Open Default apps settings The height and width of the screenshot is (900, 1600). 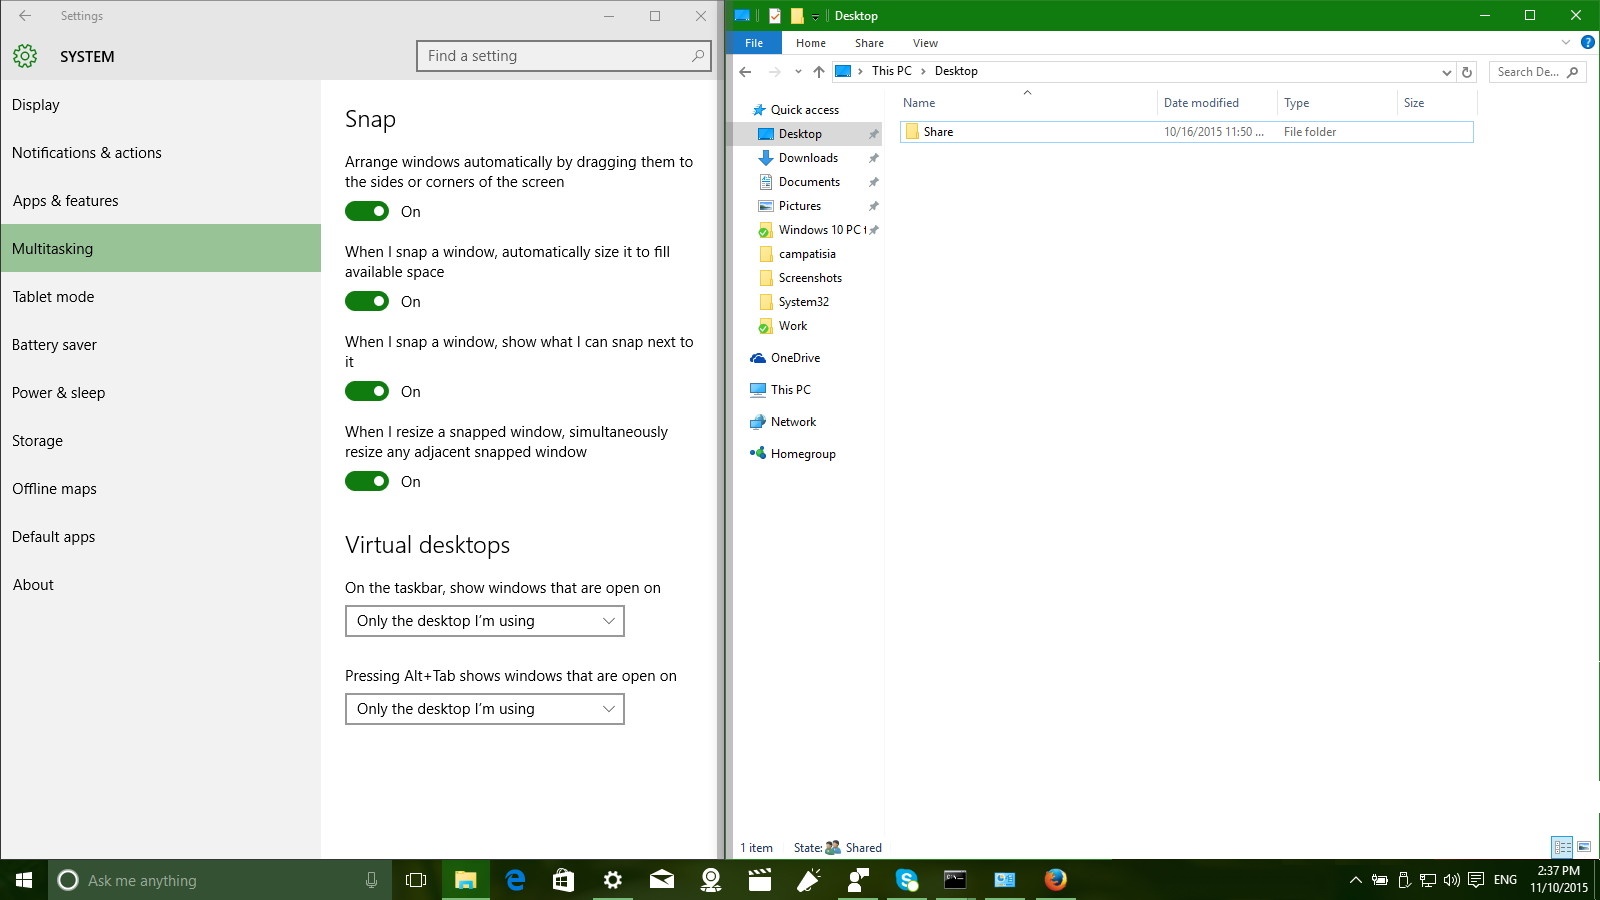pyautogui.click(x=160, y=536)
